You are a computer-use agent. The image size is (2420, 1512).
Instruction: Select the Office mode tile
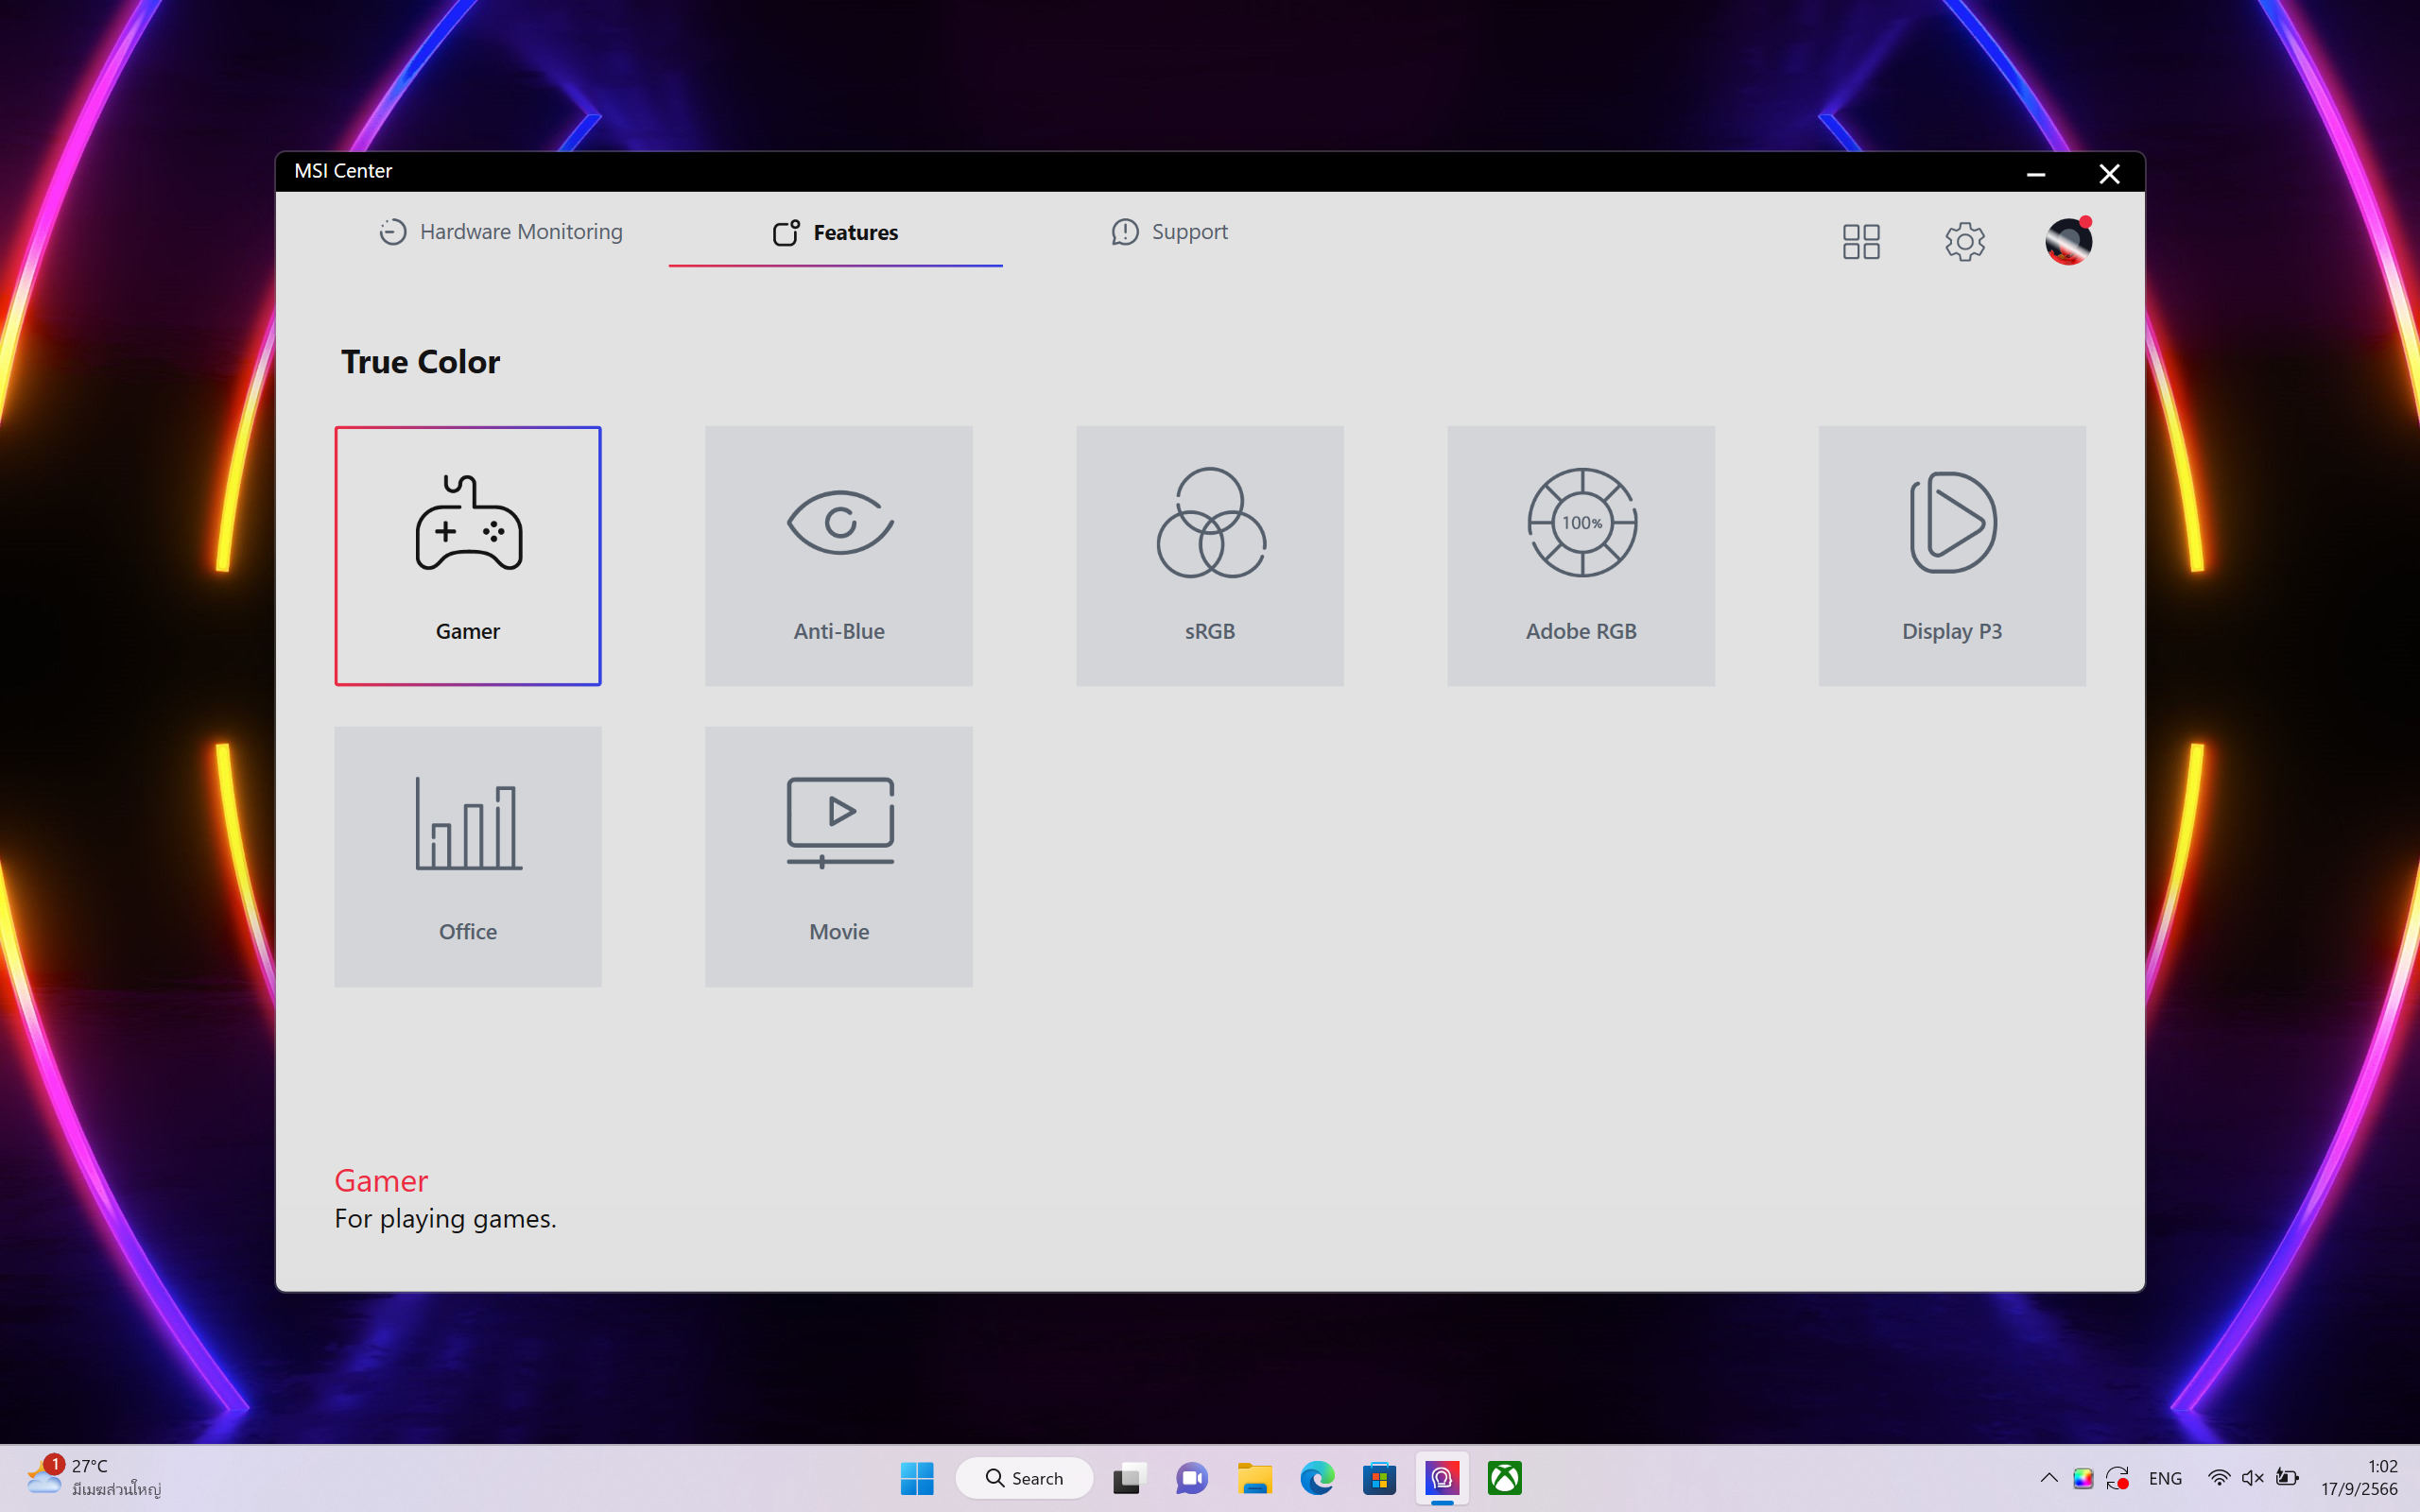coord(468,857)
